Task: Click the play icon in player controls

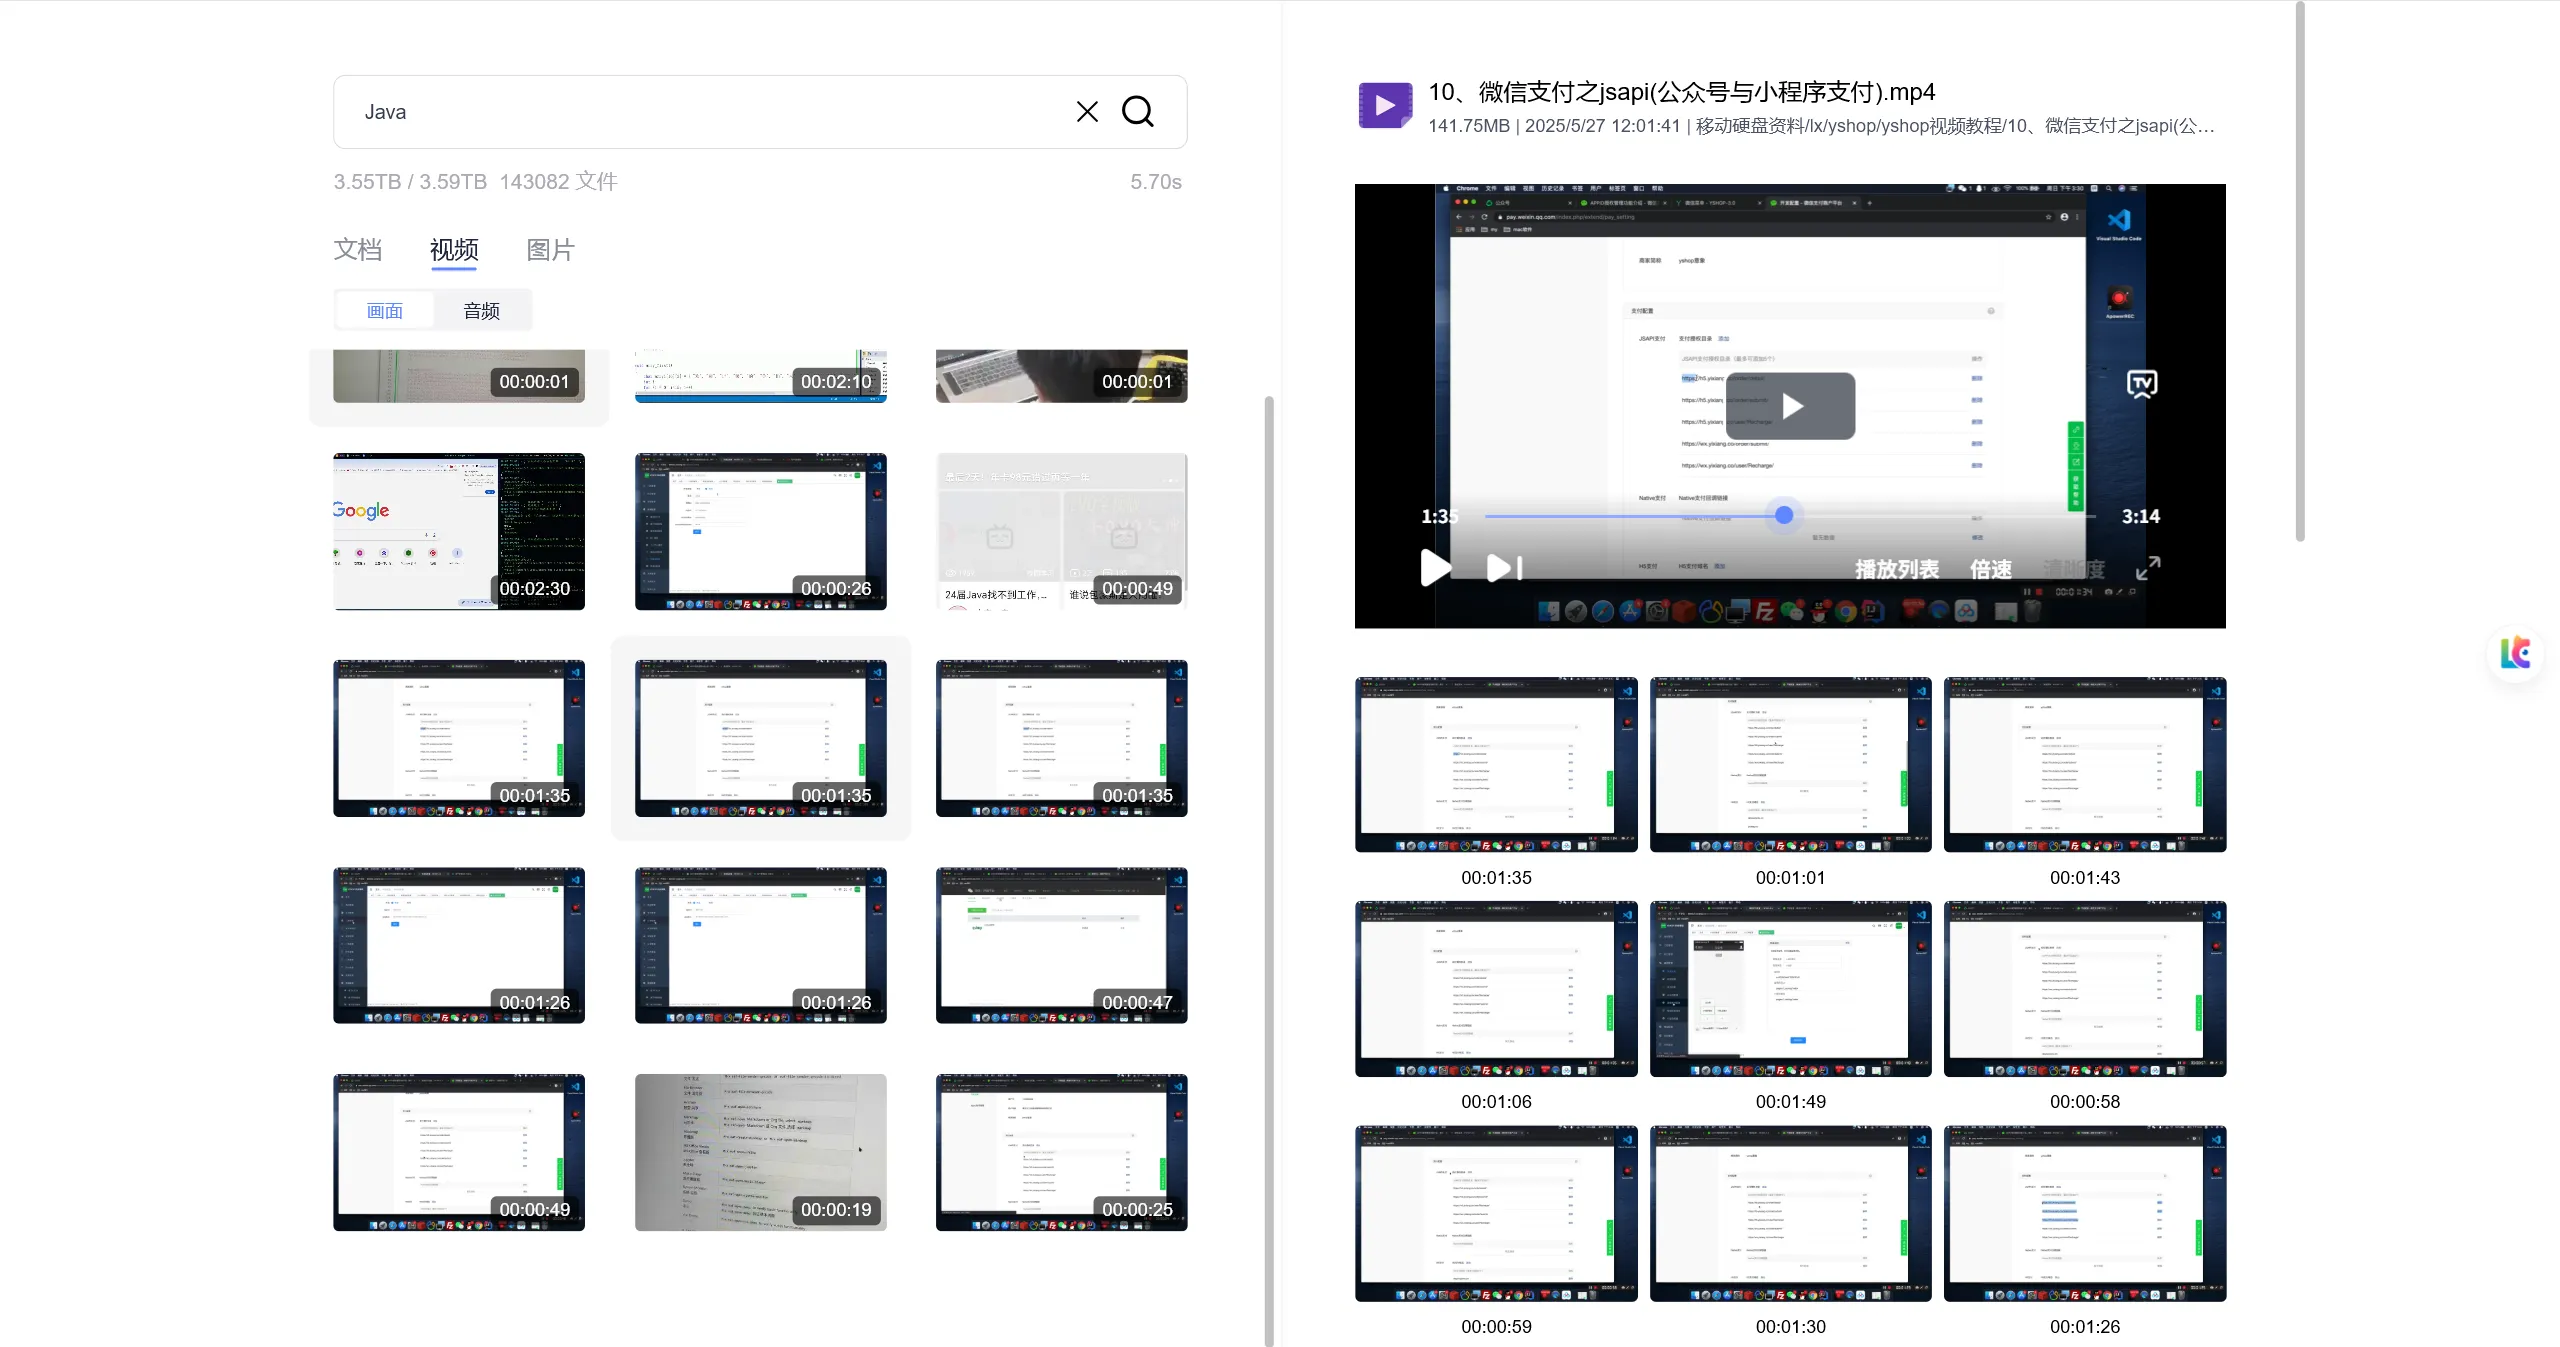Action: pyautogui.click(x=1435, y=568)
